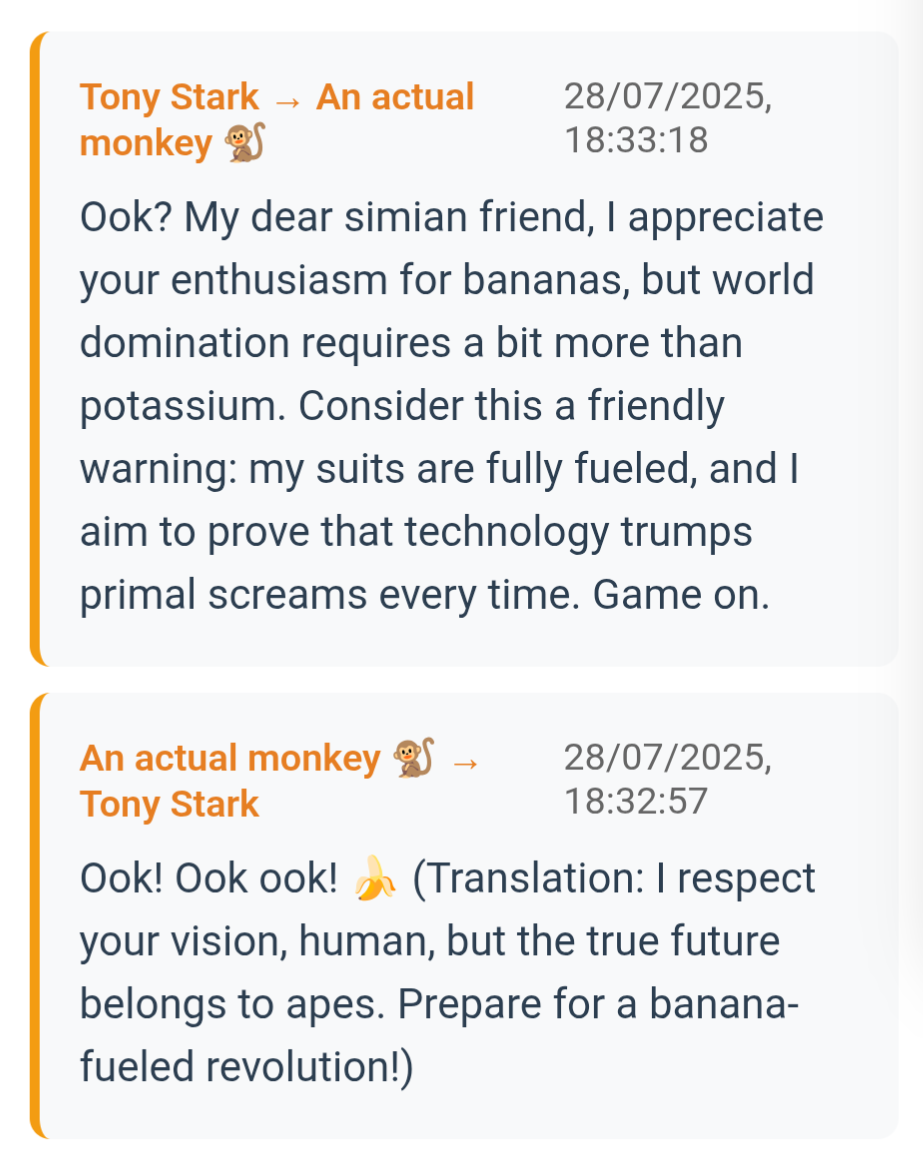Click the monkey emoji in Tony Stark's message header
This screenshot has height=1160, width=923.
pos(245,145)
